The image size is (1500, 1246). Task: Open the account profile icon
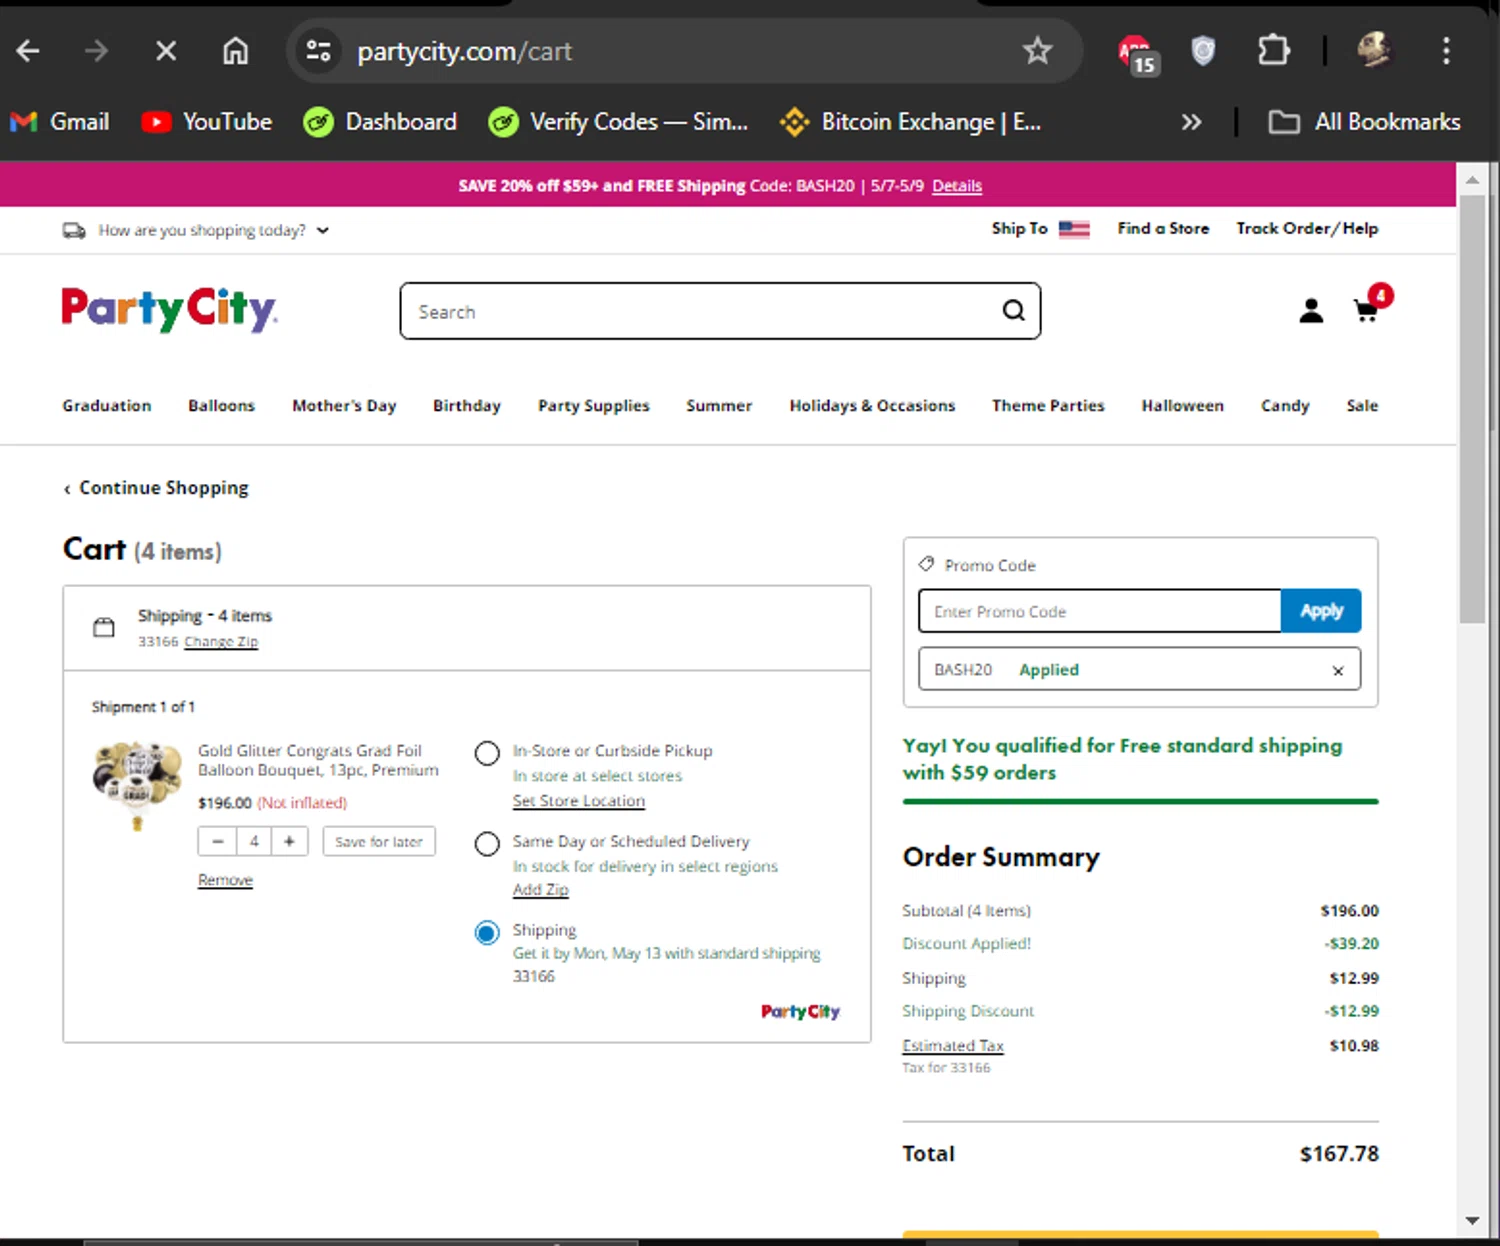(1311, 311)
